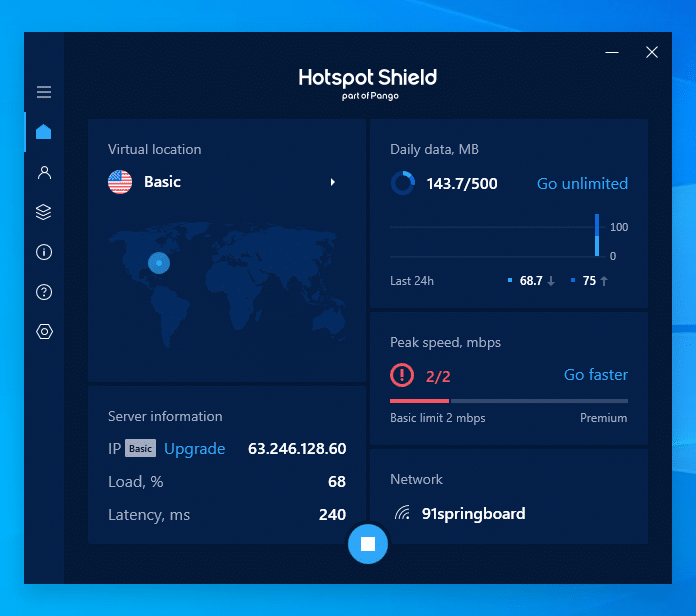Click the Go faster link
Viewport: 696px width, 616px height.
click(595, 375)
